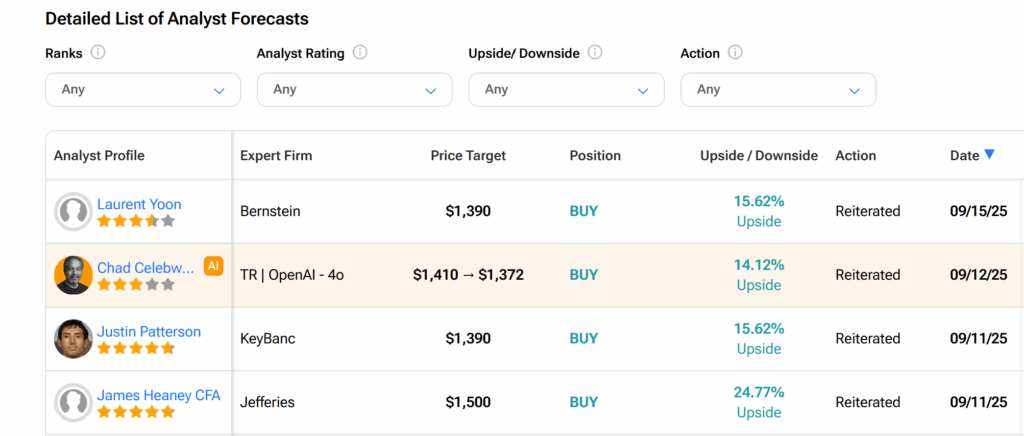
Task: Click the info icon beside Analyst Rating
Action: coord(360,53)
